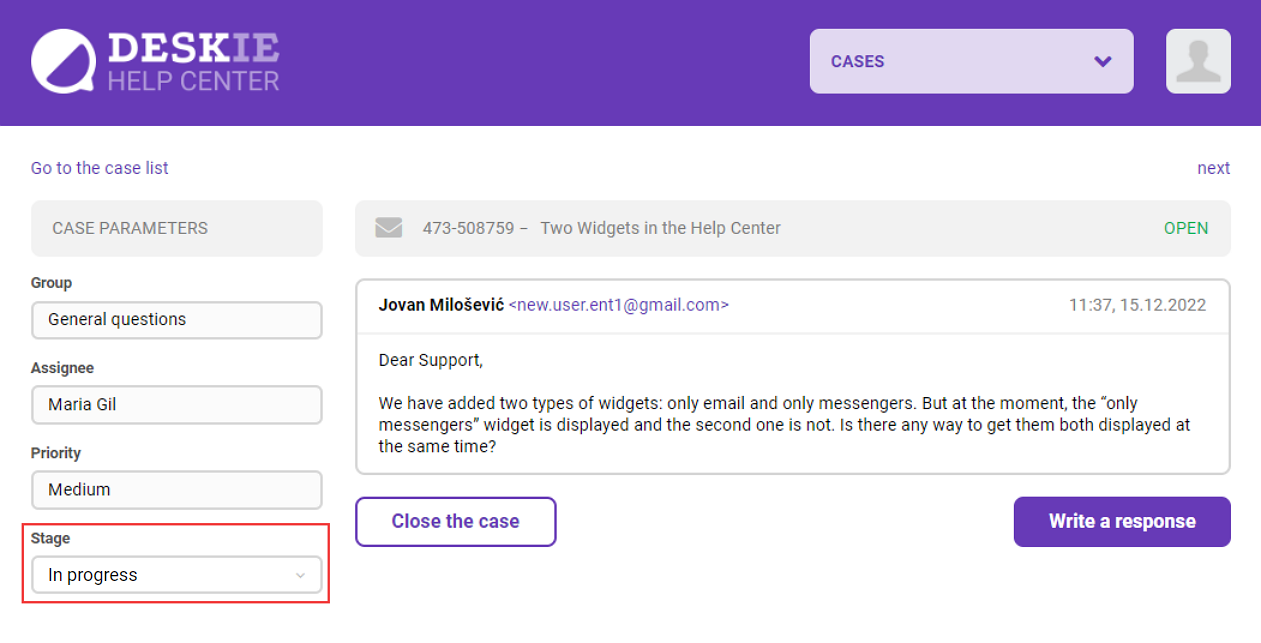Click the Deskie speech bubble logo icon
Screen dimensions: 1261x643
click(63, 61)
